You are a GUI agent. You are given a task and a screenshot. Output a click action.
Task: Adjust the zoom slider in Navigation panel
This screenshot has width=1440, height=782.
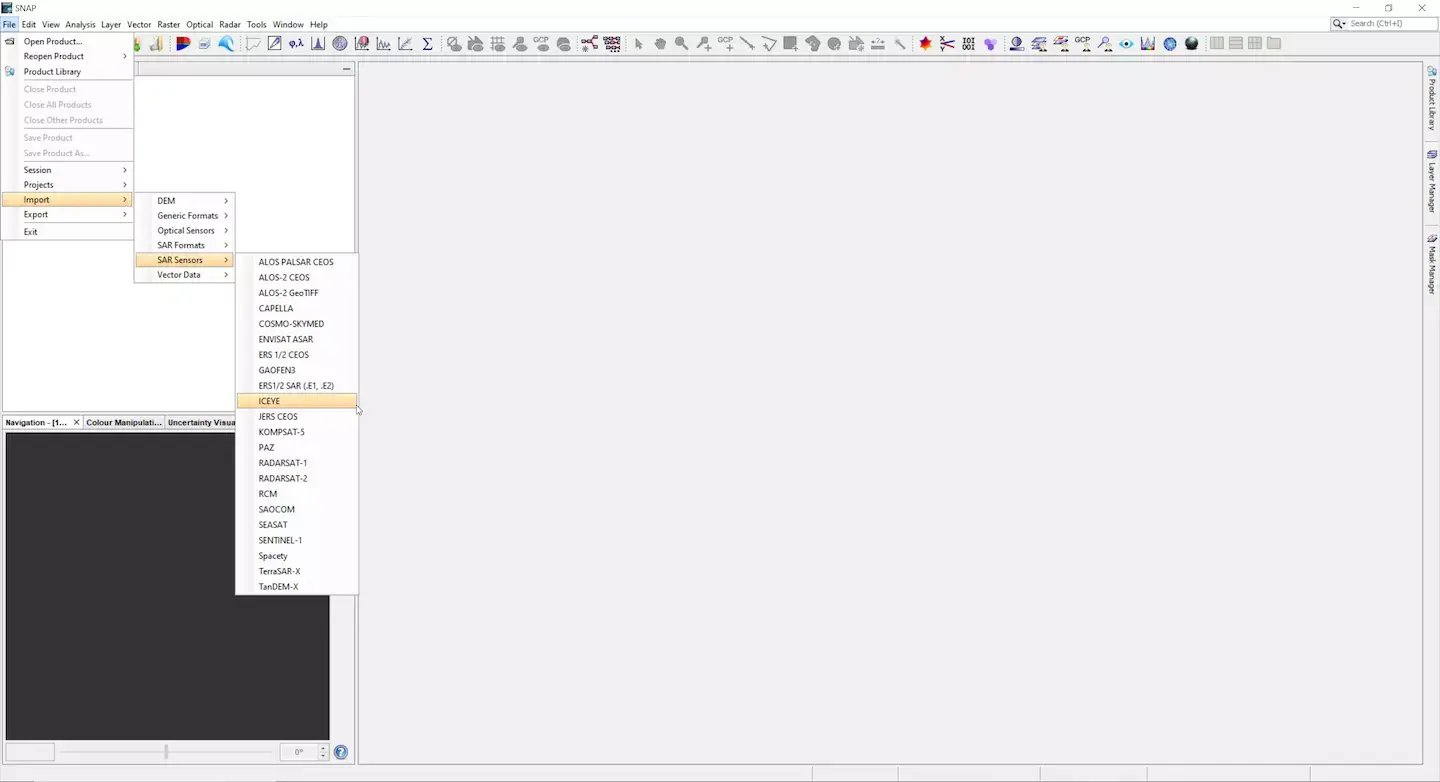point(166,752)
